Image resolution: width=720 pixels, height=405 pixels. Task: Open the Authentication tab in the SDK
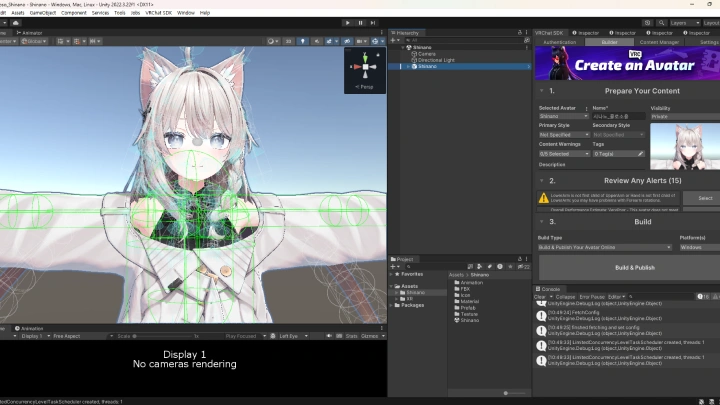tap(559, 42)
